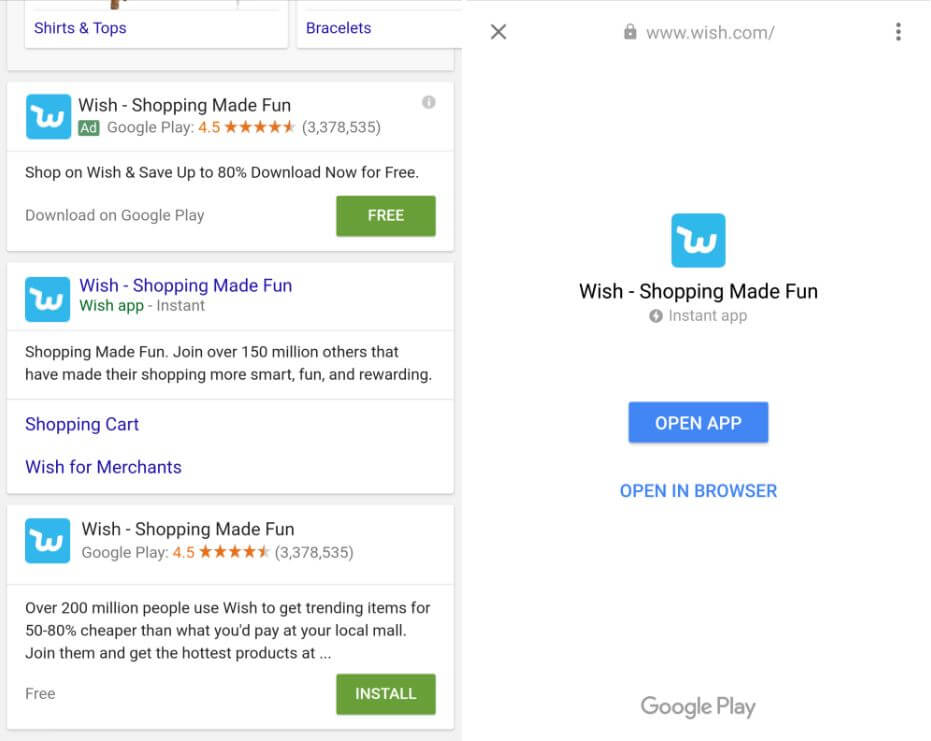Viewport: 931px width, 741px height.
Task: Open the Shopping Cart sitelink
Action: coord(82,424)
